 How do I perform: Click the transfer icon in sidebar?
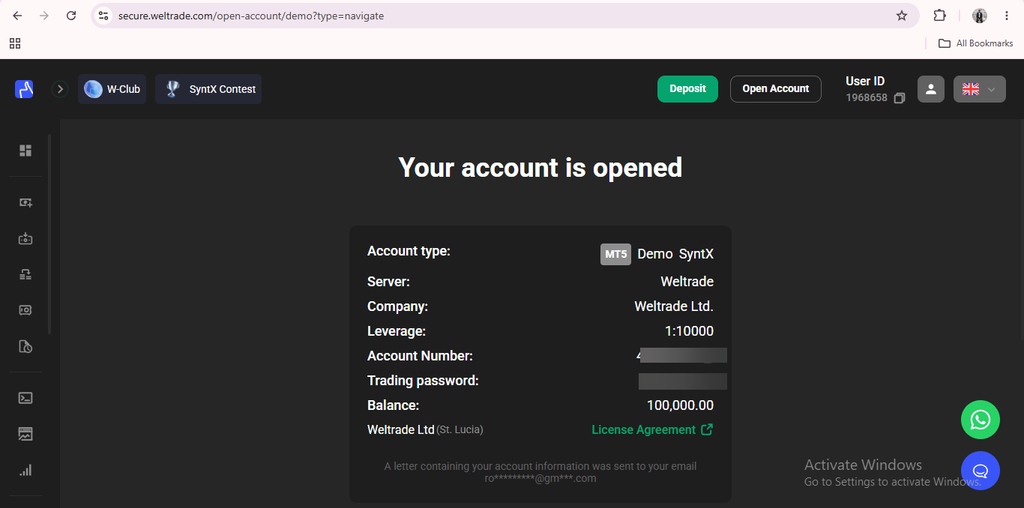[x=25, y=275]
